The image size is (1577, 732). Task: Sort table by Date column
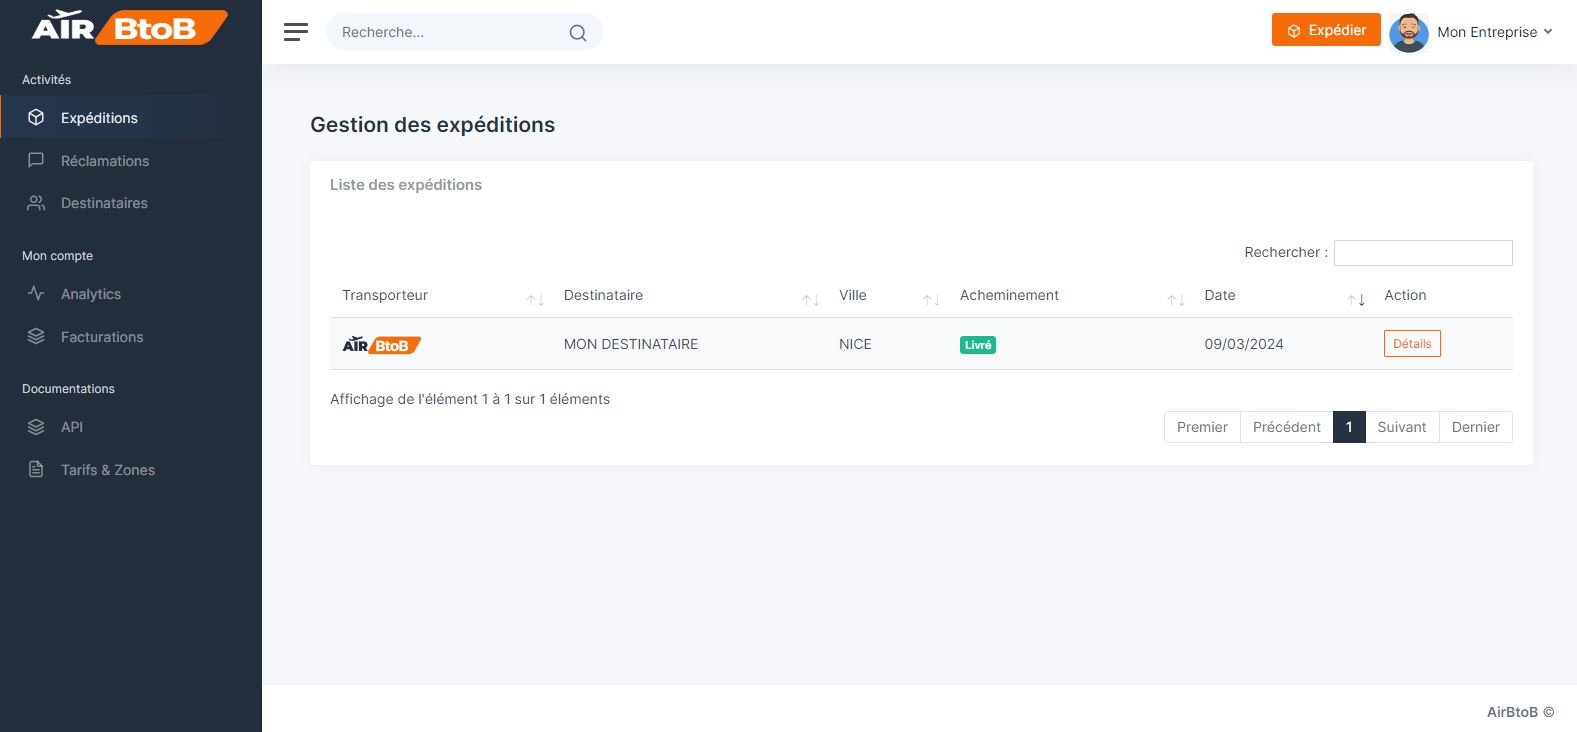(x=1220, y=295)
